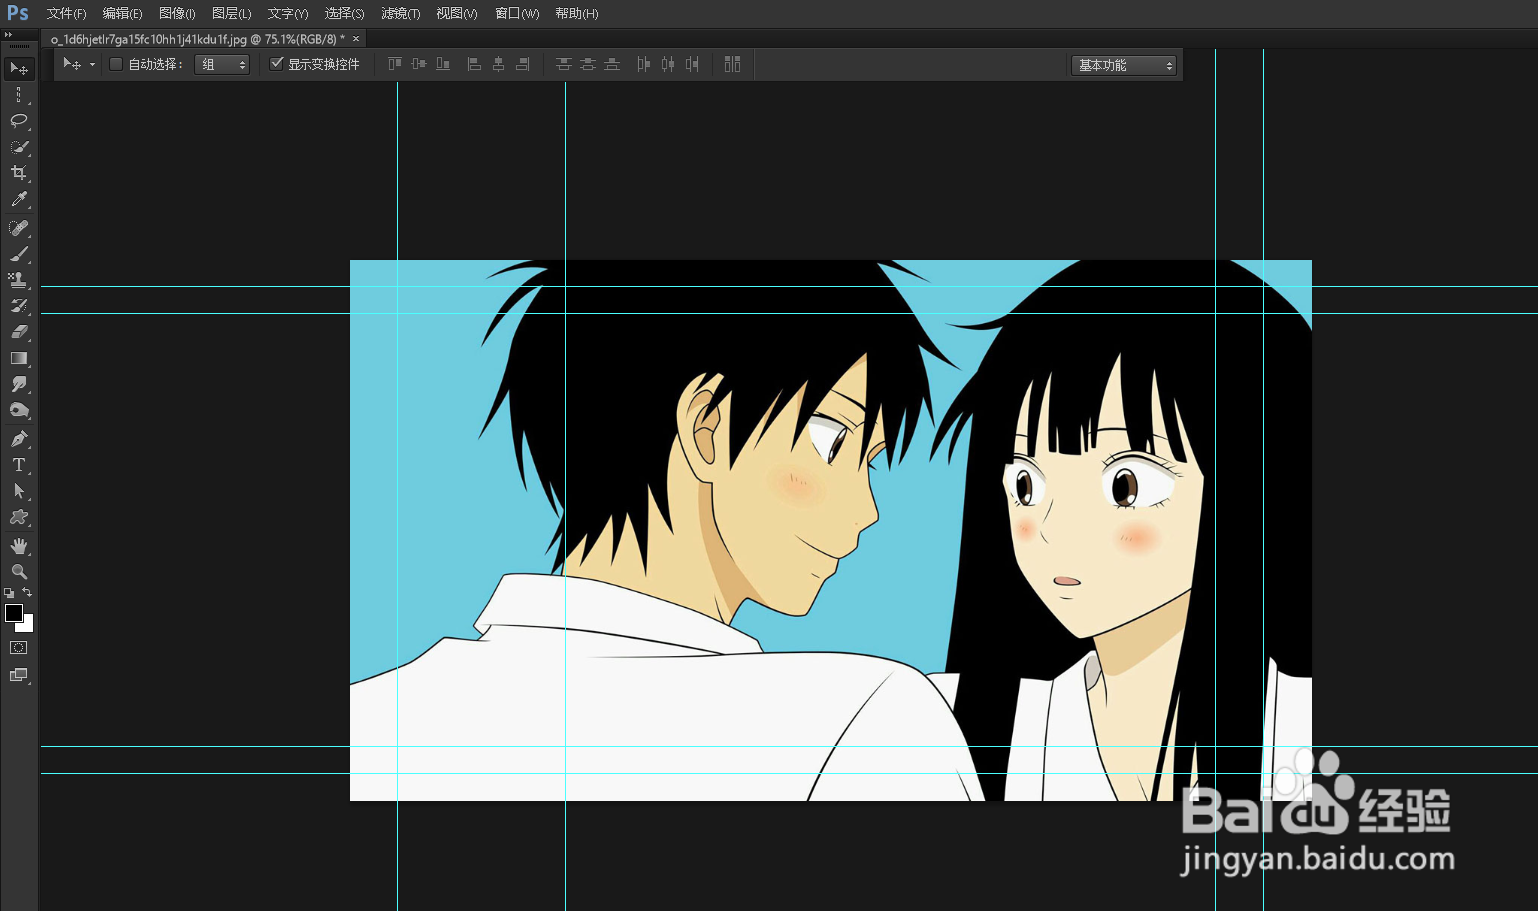Change the screen mode
Viewport: 1538px width, 911px height.
[19, 675]
